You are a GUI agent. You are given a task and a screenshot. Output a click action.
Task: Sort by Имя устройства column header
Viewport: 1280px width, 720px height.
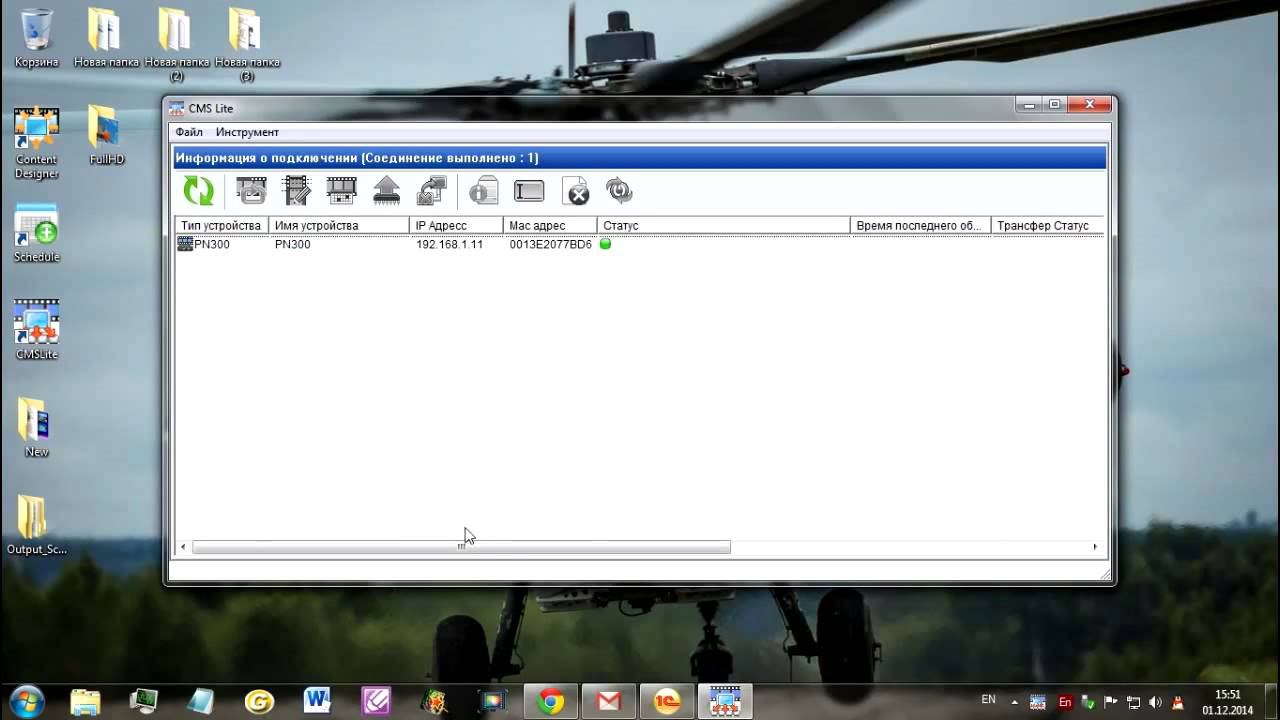coord(339,226)
